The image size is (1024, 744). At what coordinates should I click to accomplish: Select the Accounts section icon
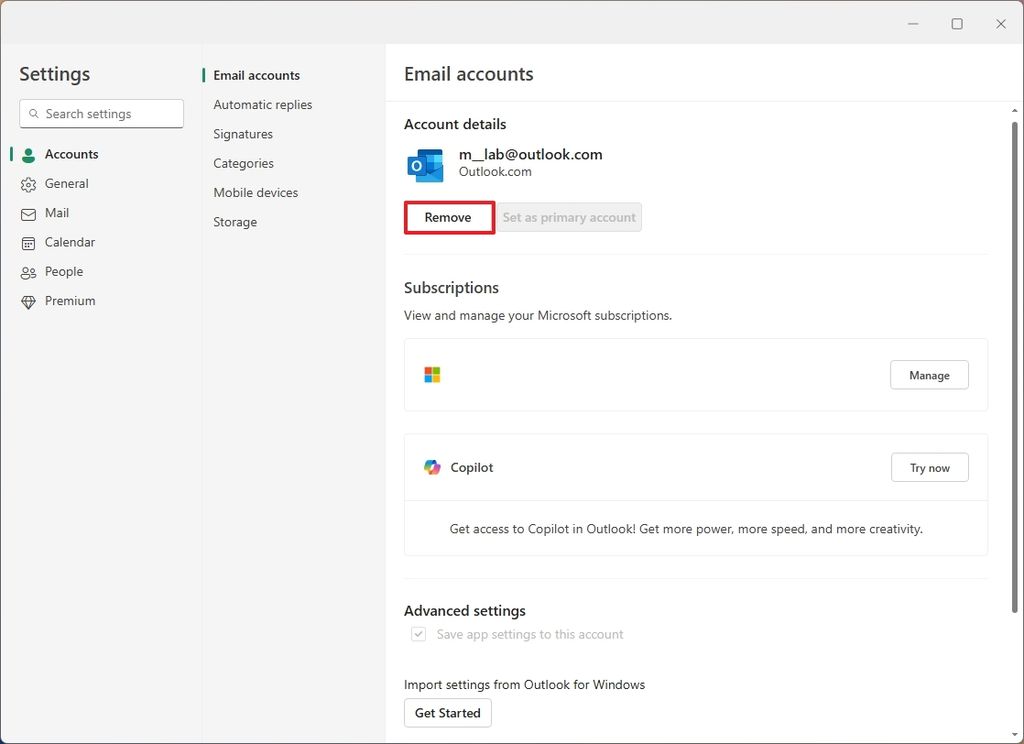pos(27,154)
